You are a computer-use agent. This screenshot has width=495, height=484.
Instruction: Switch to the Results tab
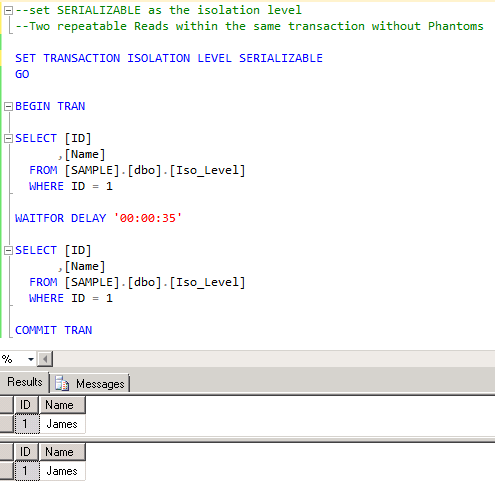point(25,382)
